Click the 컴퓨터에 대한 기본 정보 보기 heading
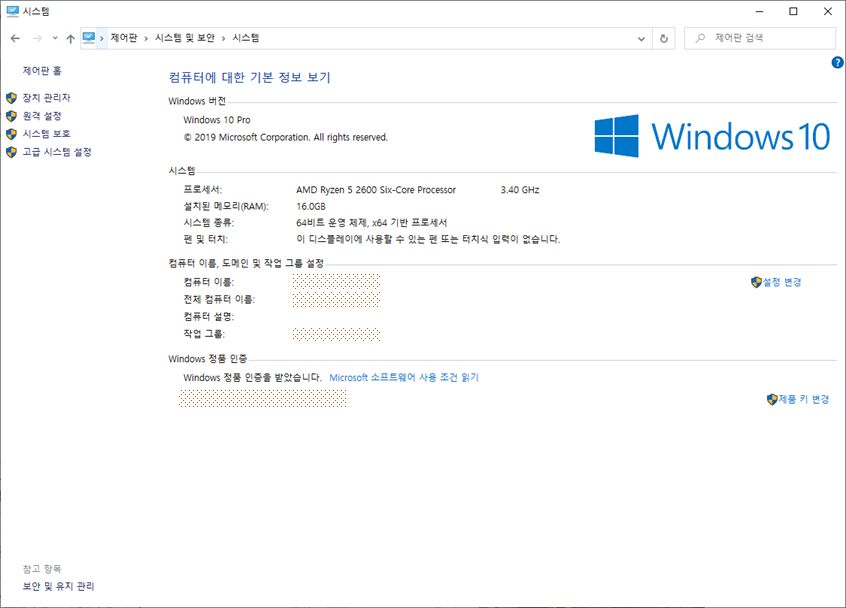This screenshot has height=608, width=846. pos(249,78)
